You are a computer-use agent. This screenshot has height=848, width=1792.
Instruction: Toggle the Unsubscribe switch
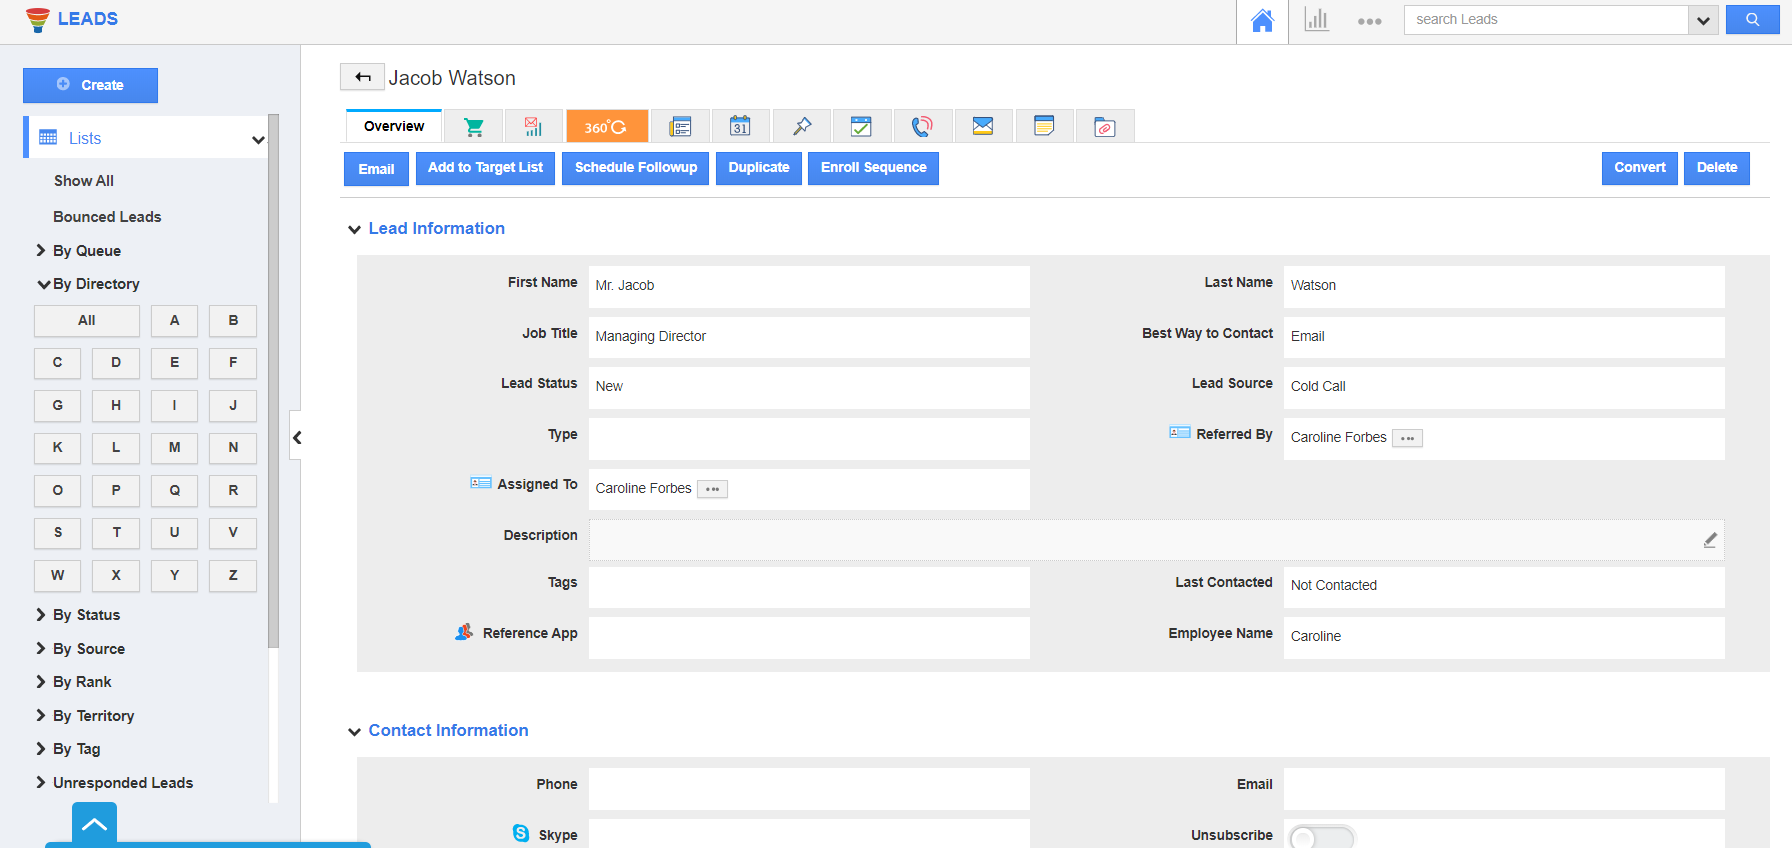(1320, 837)
